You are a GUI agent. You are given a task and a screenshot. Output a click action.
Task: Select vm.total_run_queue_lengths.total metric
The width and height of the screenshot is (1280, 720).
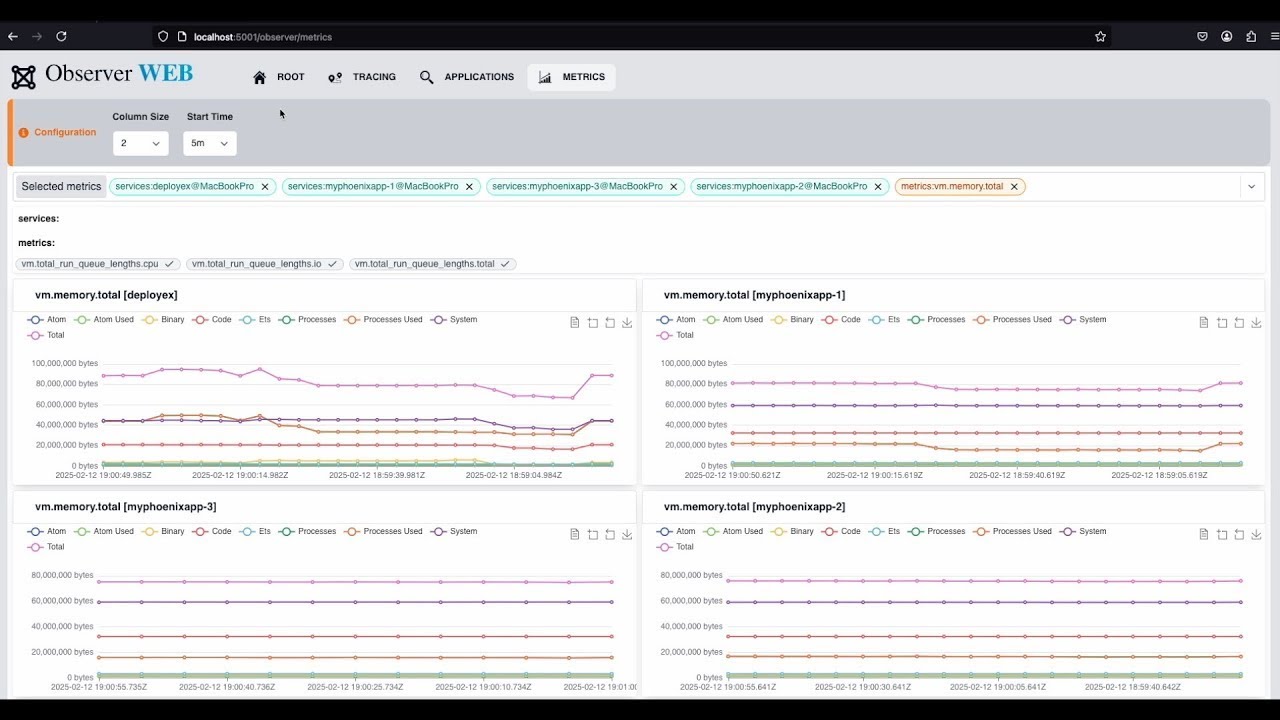point(433,264)
